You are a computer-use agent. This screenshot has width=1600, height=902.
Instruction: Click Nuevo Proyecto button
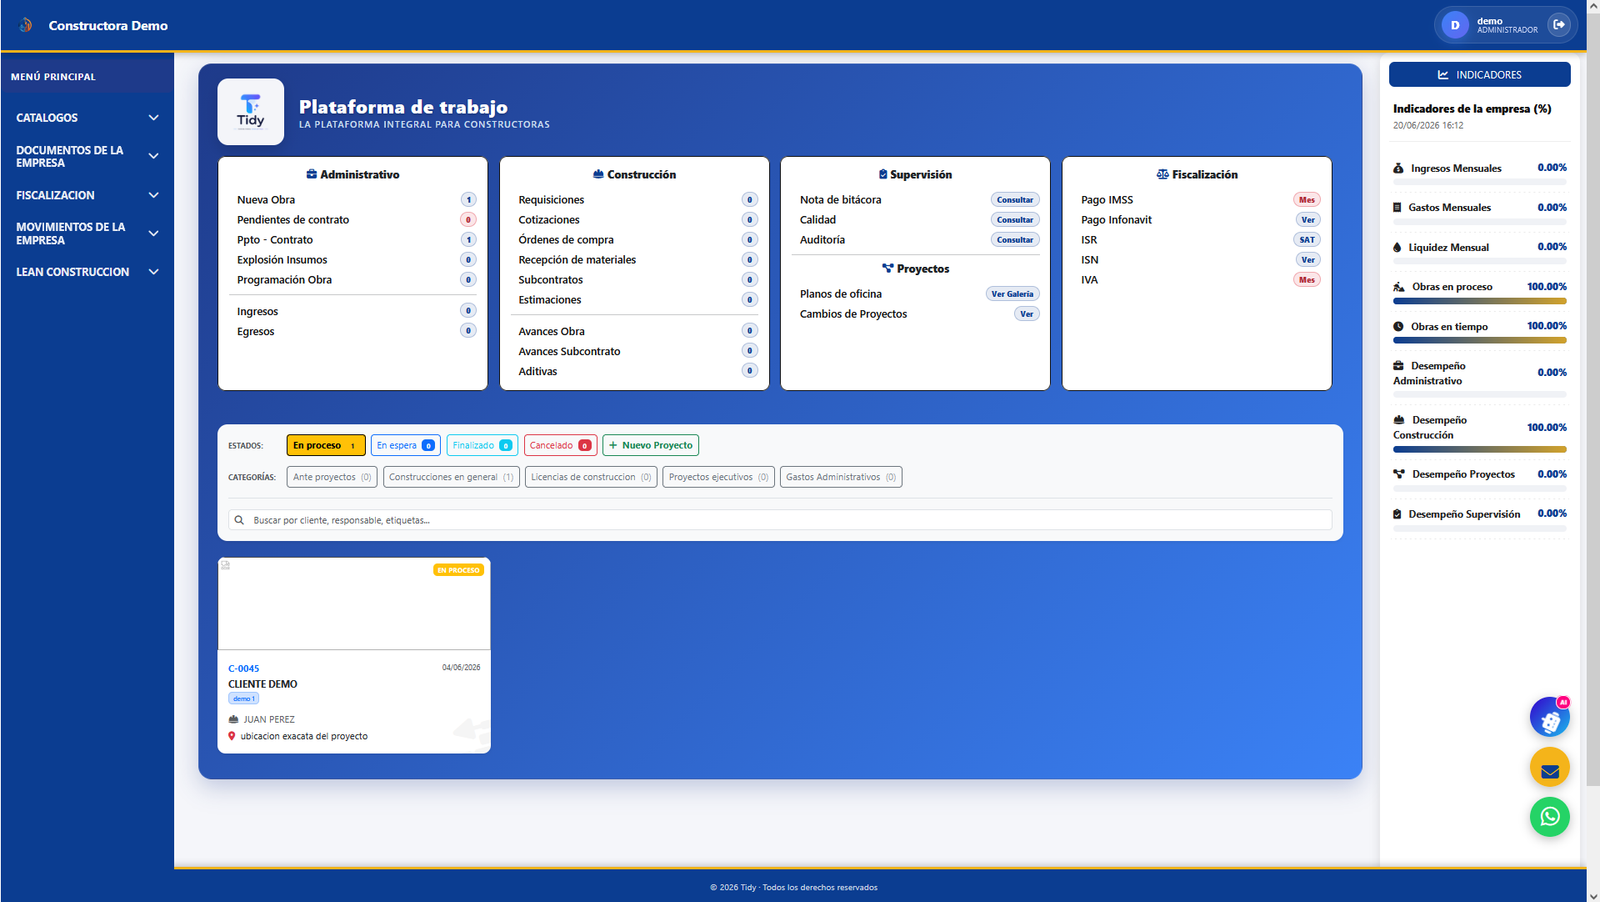pos(651,445)
